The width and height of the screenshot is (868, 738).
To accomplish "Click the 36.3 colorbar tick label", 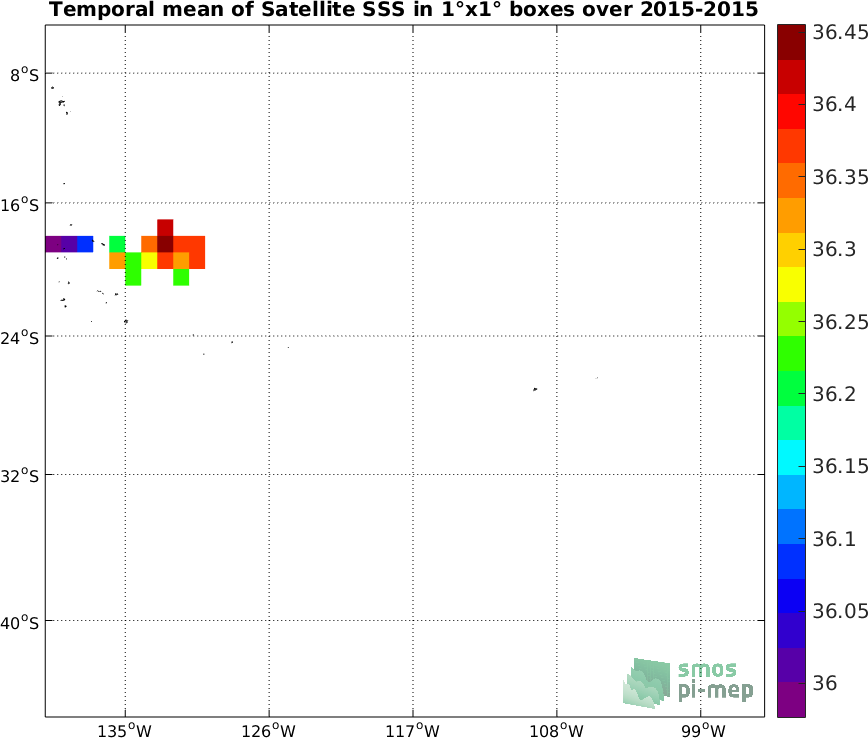I will tap(834, 249).
